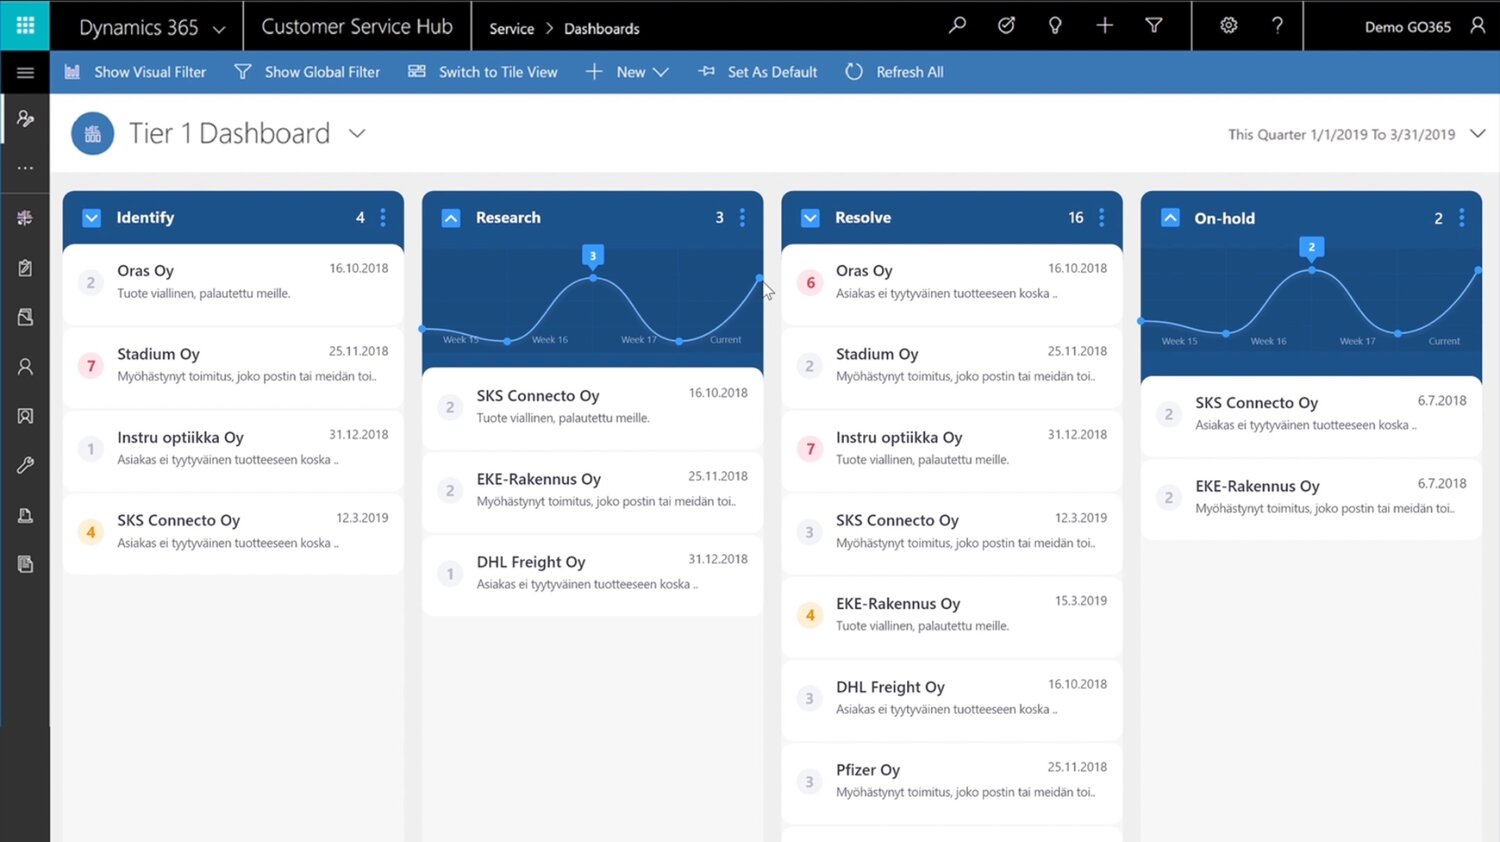Open the last sidebar icon below the wrench

[25, 564]
